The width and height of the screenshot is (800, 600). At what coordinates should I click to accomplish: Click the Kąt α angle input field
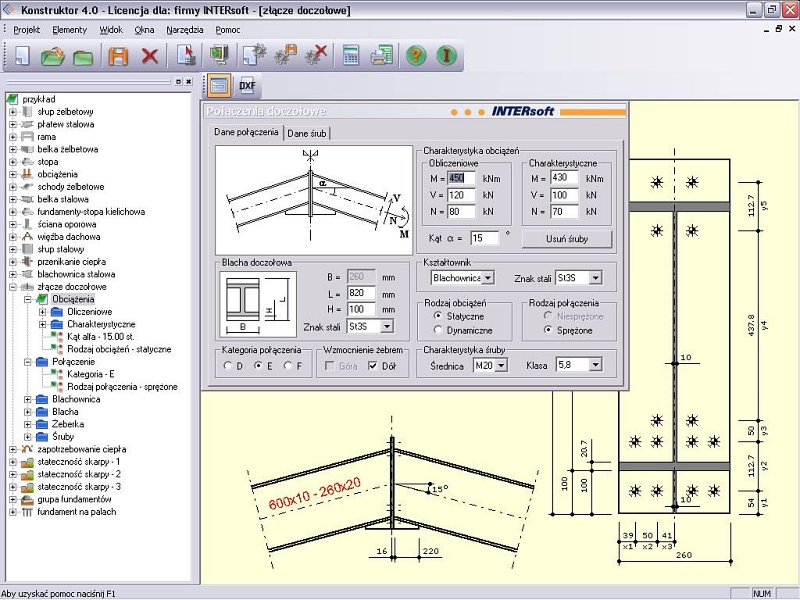[x=484, y=238]
